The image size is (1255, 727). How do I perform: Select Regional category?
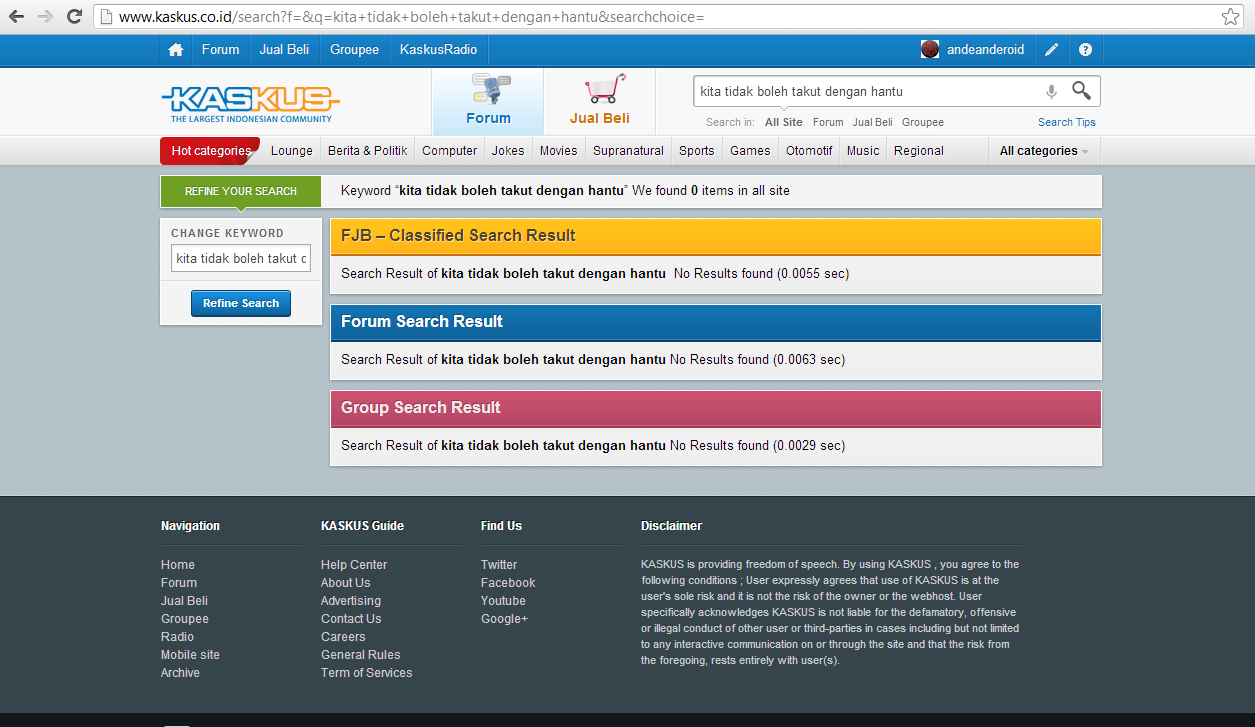(x=919, y=151)
